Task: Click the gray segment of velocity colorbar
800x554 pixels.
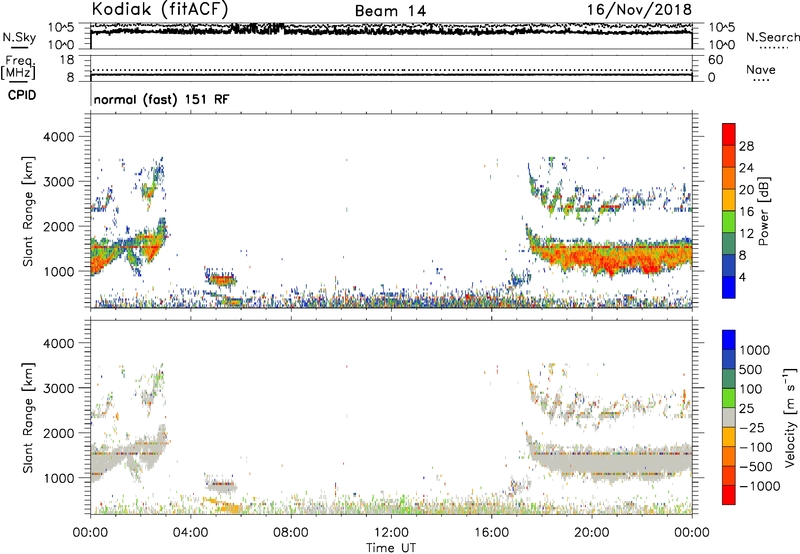Action: point(729,417)
